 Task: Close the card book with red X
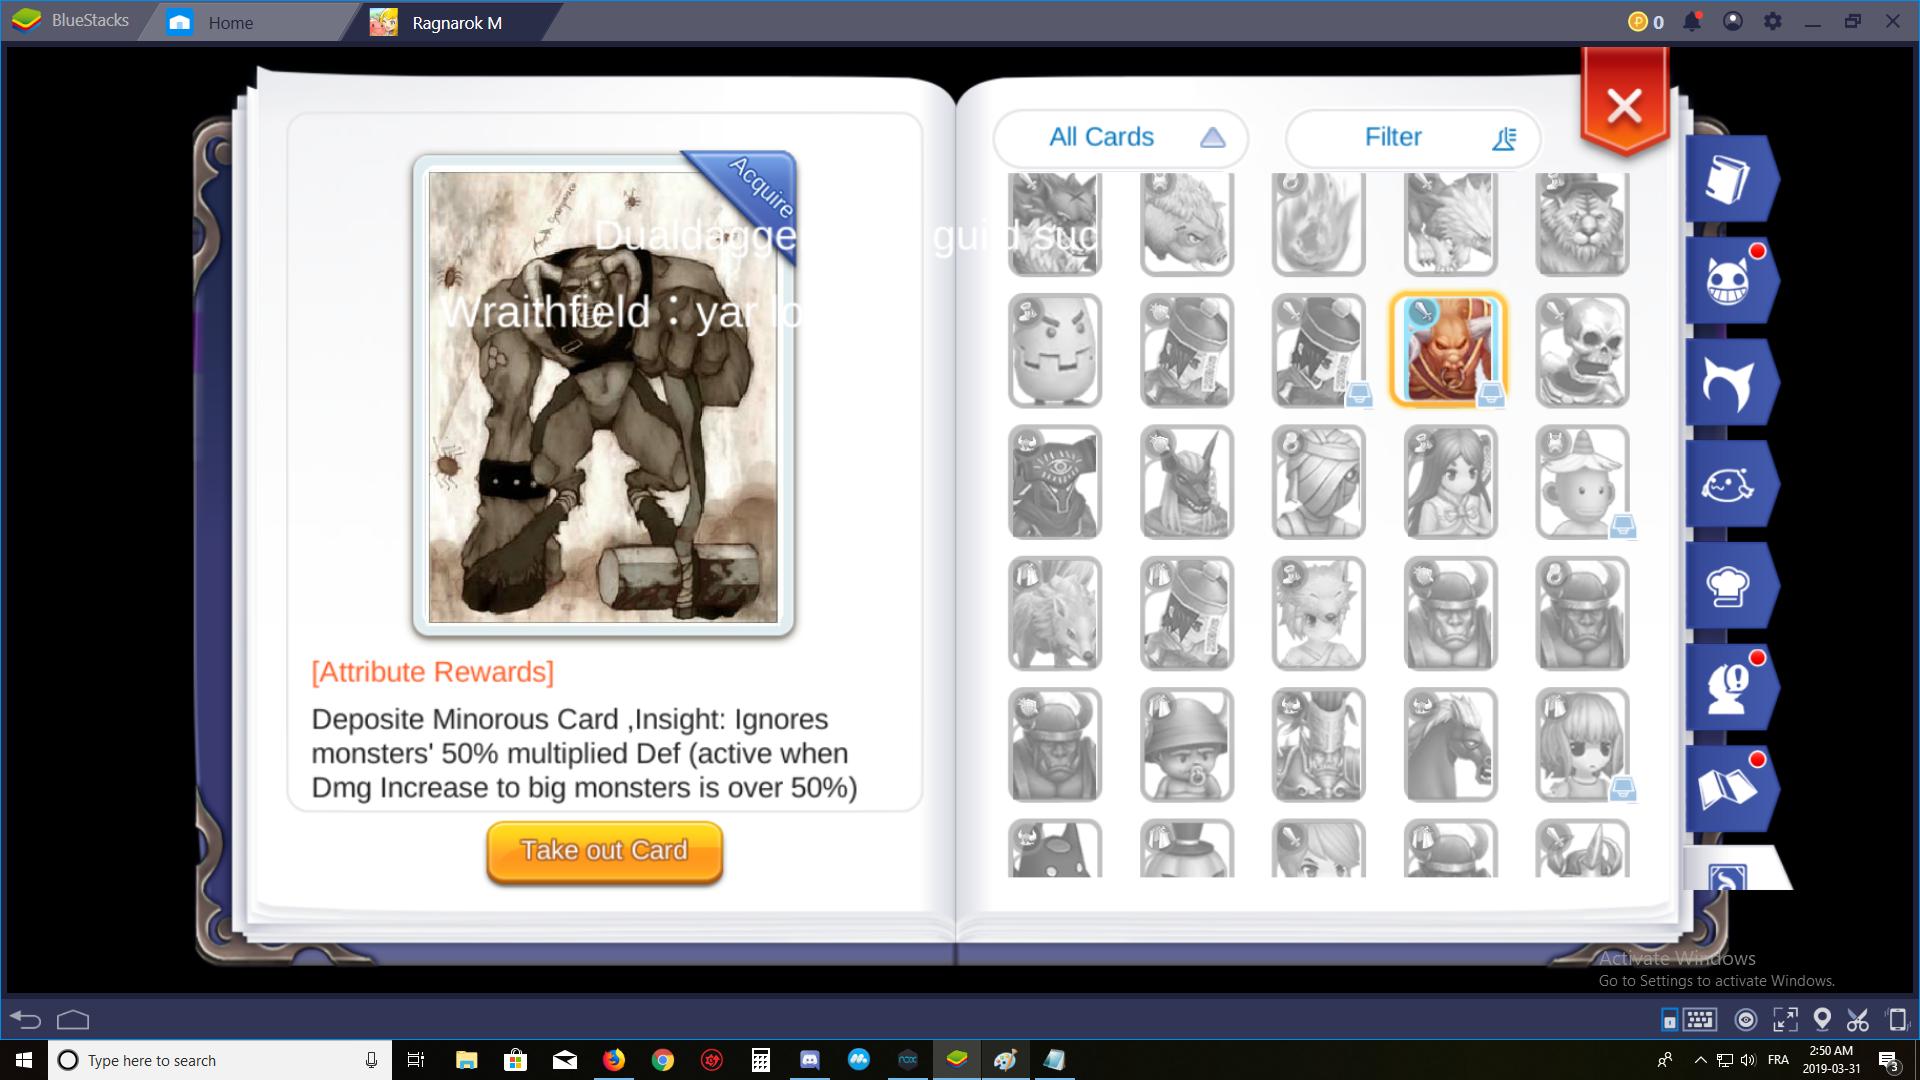(1624, 105)
